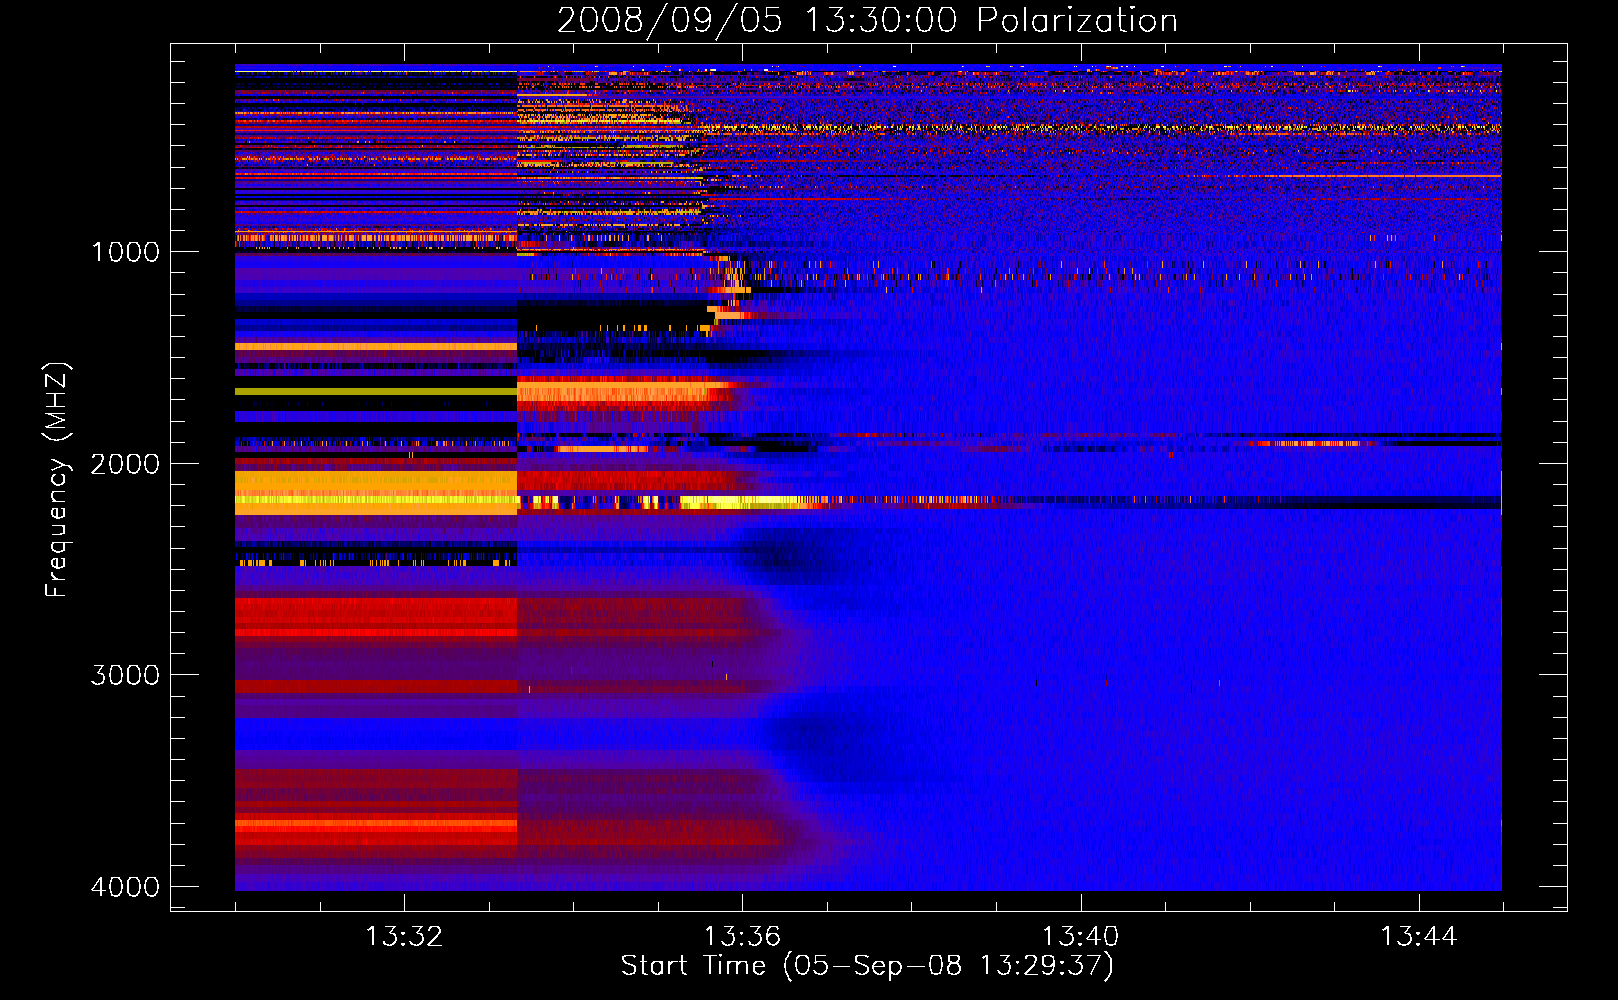
Task: Click the plot title '2008/09/05 13:30:00 Polarization'
Action: tap(867, 20)
